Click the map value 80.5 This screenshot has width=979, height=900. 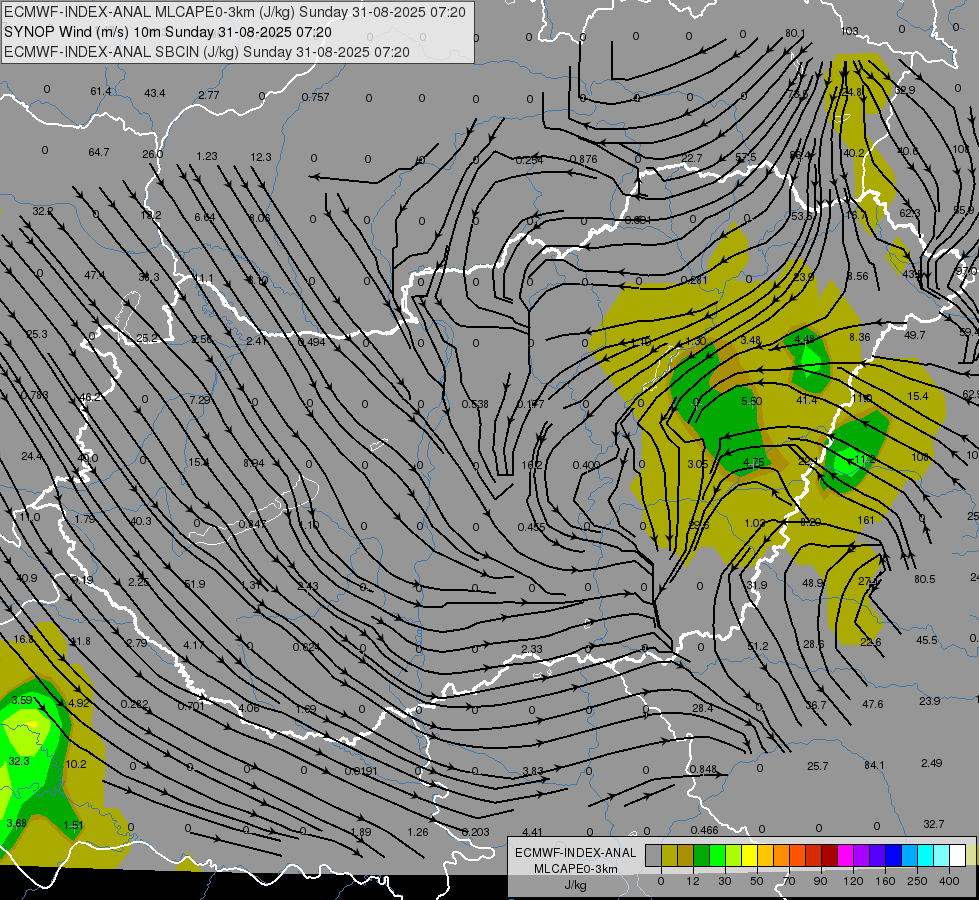point(925,580)
